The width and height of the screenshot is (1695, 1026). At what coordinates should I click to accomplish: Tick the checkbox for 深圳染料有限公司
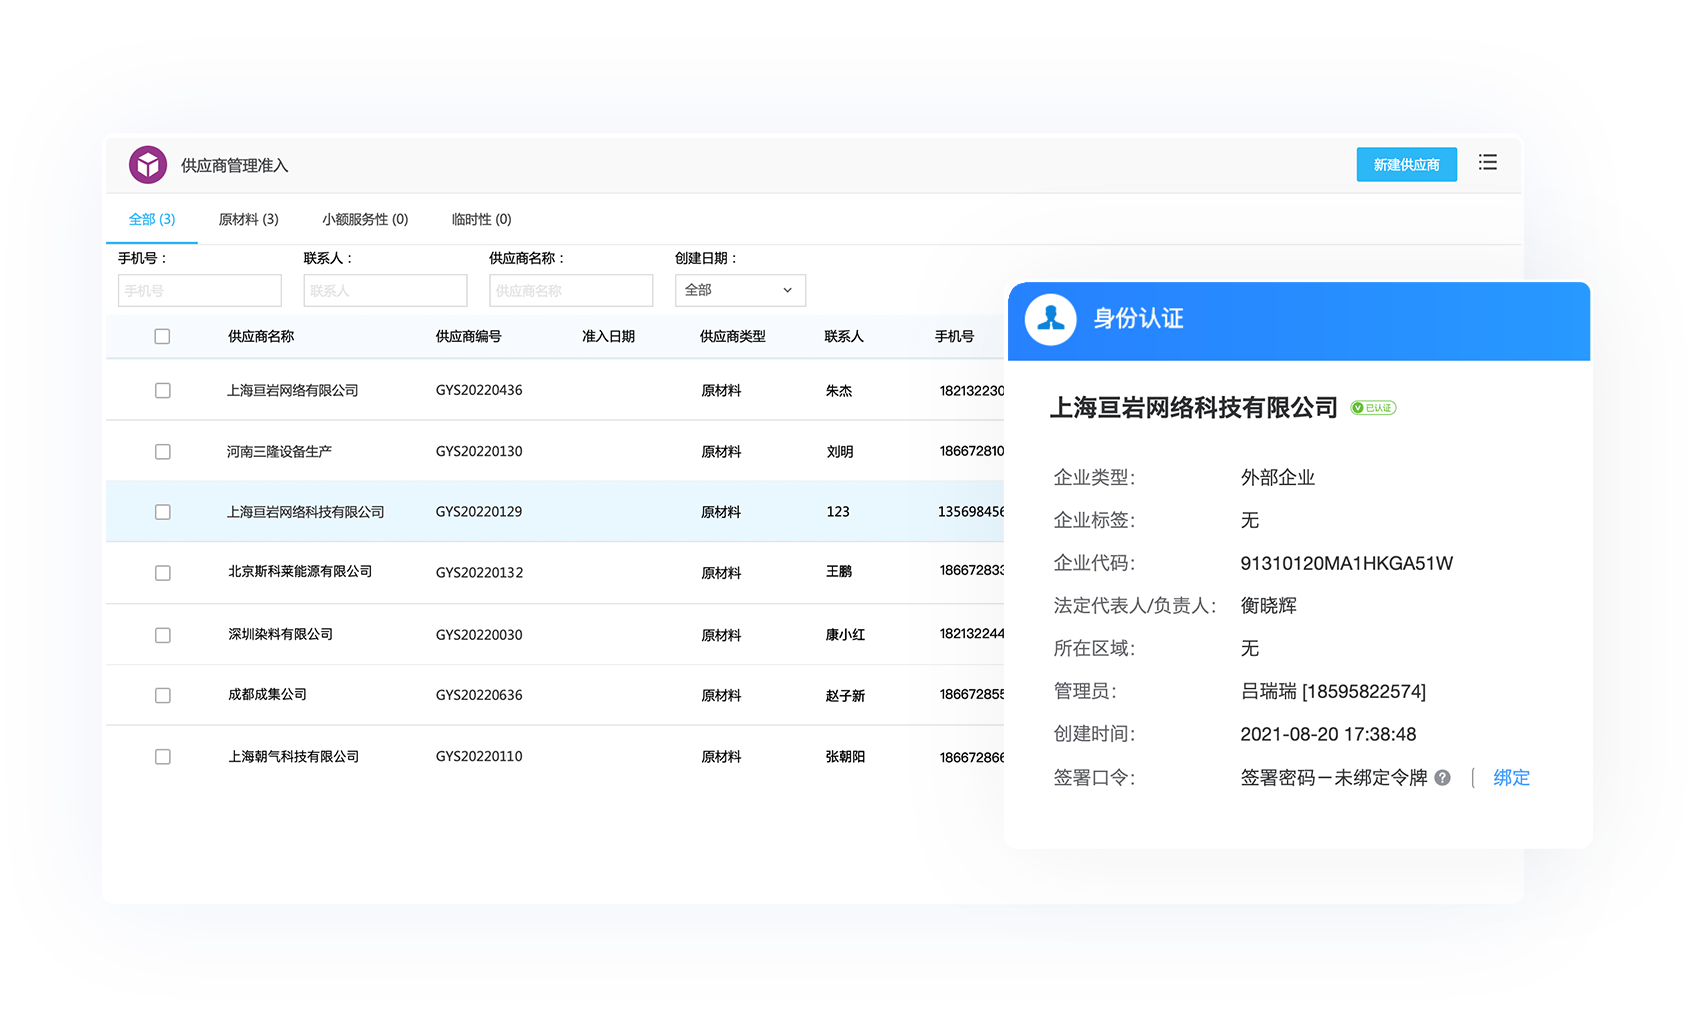click(x=162, y=635)
